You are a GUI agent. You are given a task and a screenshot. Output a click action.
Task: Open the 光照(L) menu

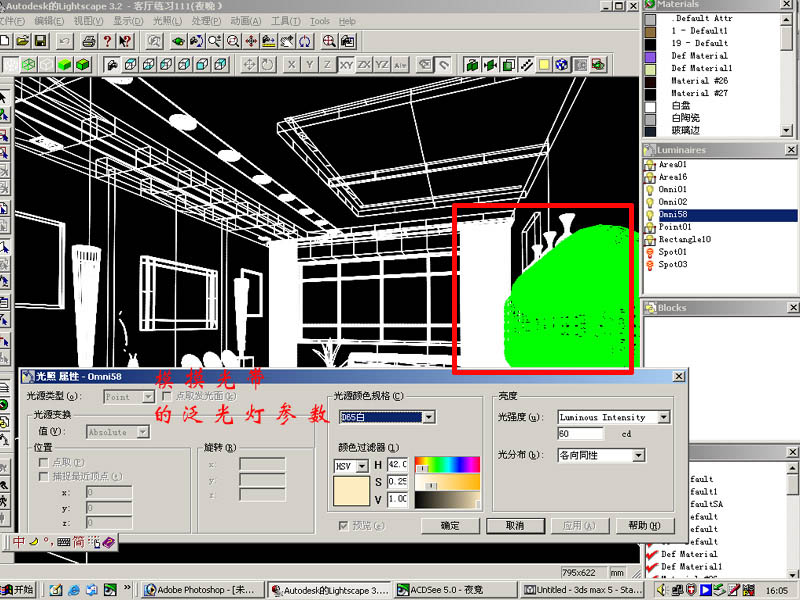pyautogui.click(x=167, y=21)
